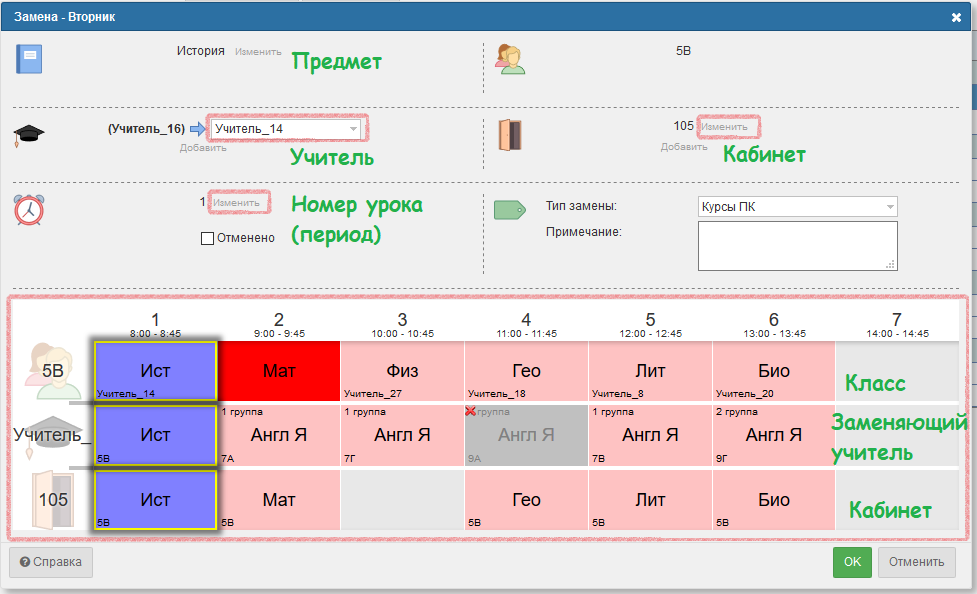Click the green tag substitution type icon
The height and width of the screenshot is (594, 977).
coord(510,209)
